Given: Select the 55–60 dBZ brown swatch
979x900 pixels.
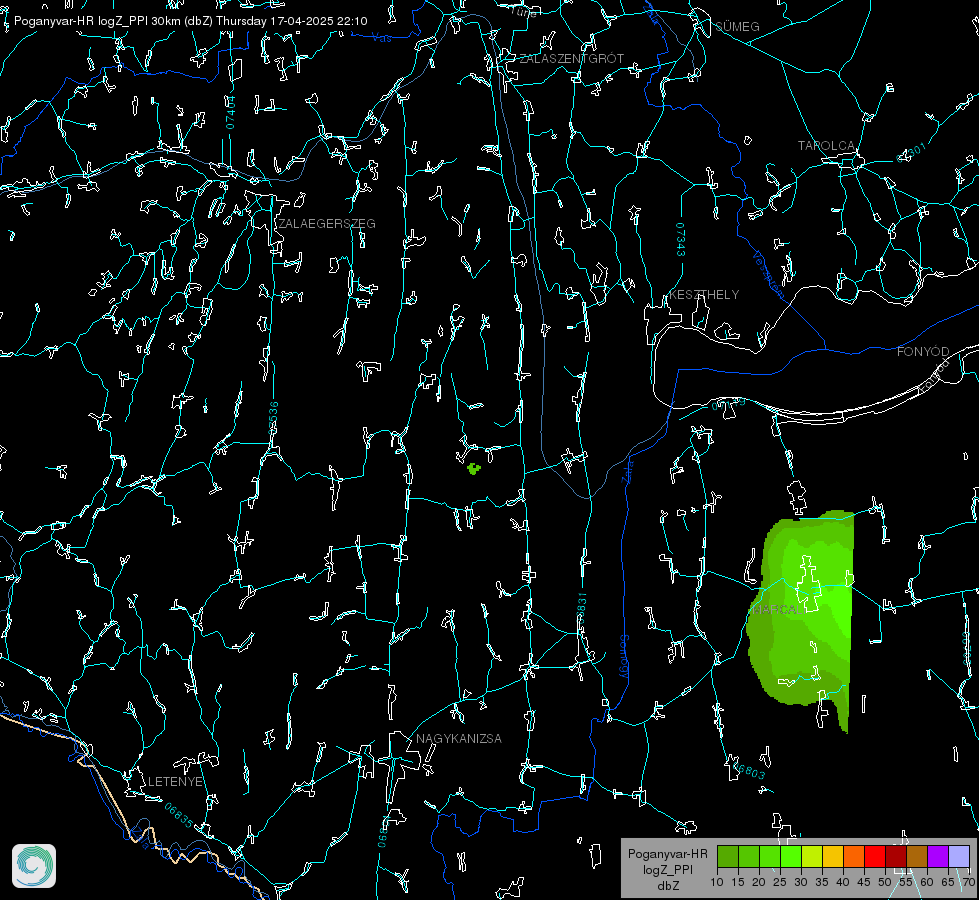Looking at the screenshot, I should [917, 856].
